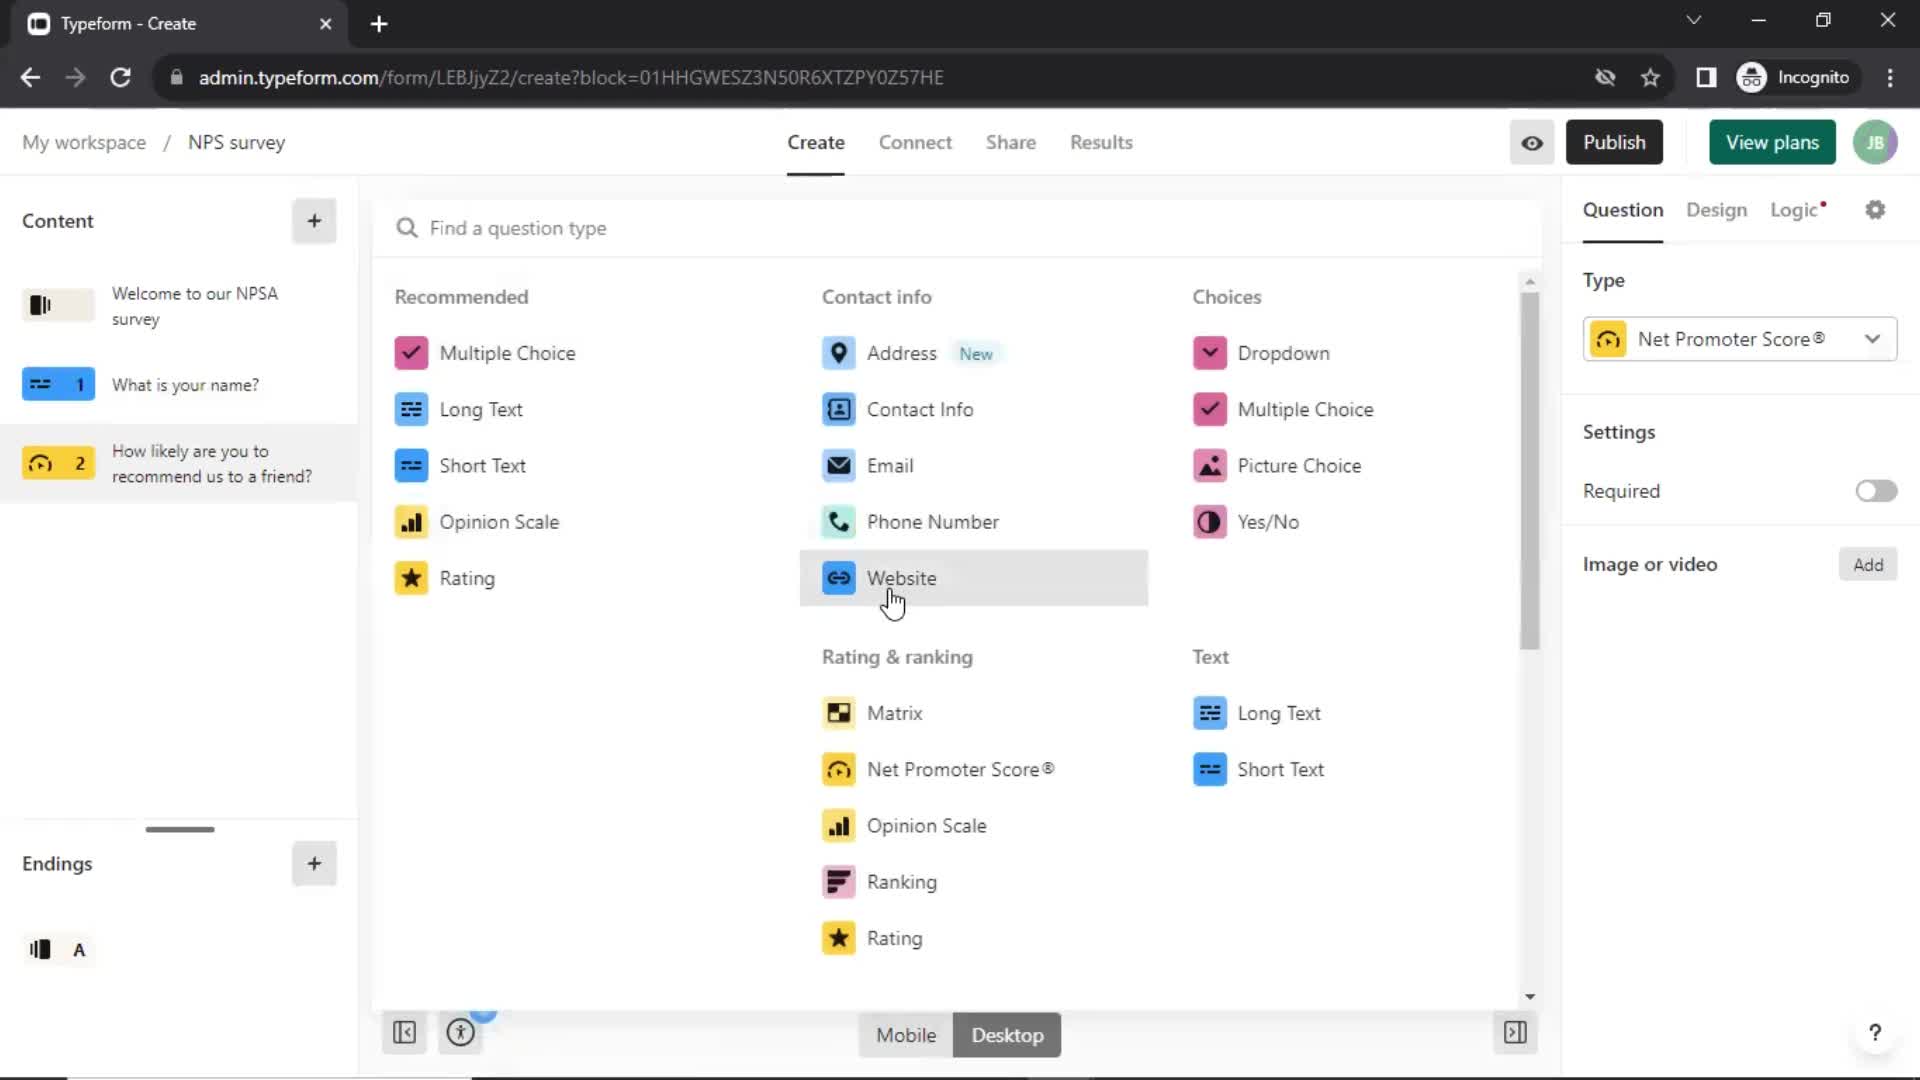Image resolution: width=1920 pixels, height=1080 pixels.
Task: Go to the Create tab
Action: click(815, 143)
